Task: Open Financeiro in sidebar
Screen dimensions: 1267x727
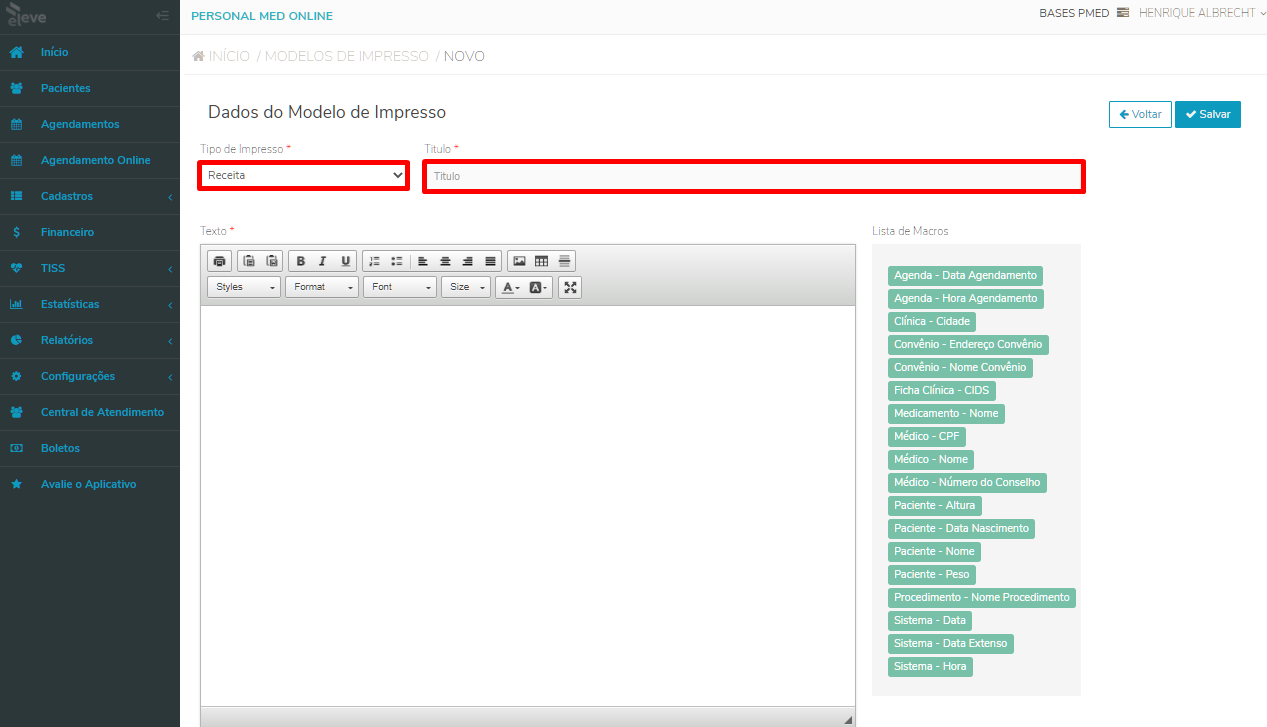Action: pyautogui.click(x=90, y=232)
